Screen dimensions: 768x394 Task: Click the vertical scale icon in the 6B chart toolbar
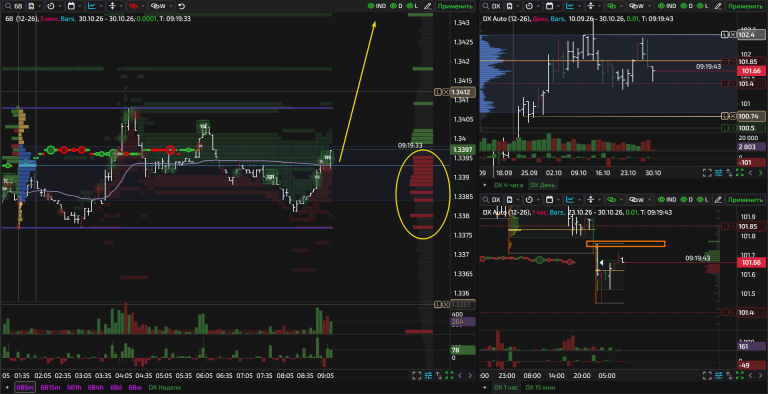click(x=112, y=6)
